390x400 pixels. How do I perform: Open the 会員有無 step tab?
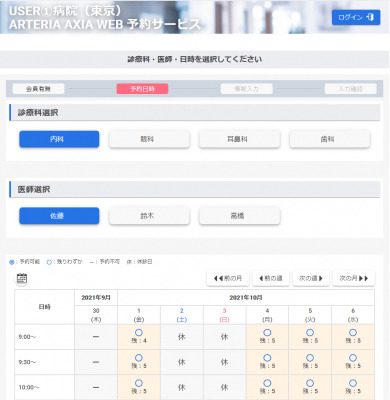click(x=38, y=89)
